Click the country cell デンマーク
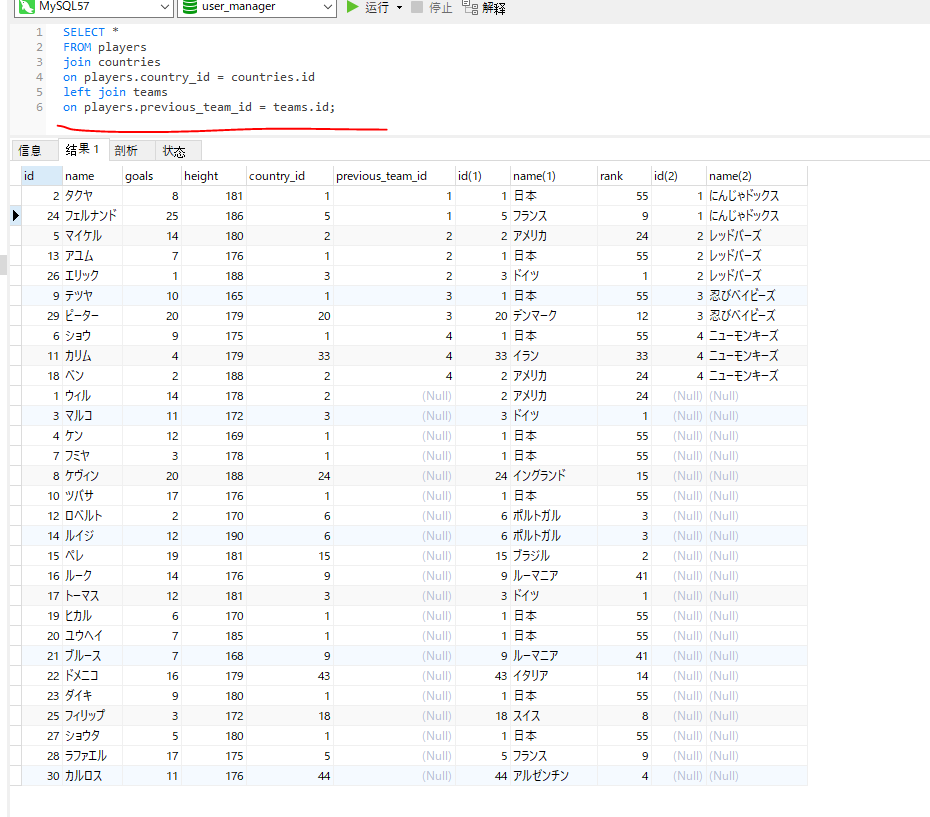930x817 pixels. (x=553, y=316)
